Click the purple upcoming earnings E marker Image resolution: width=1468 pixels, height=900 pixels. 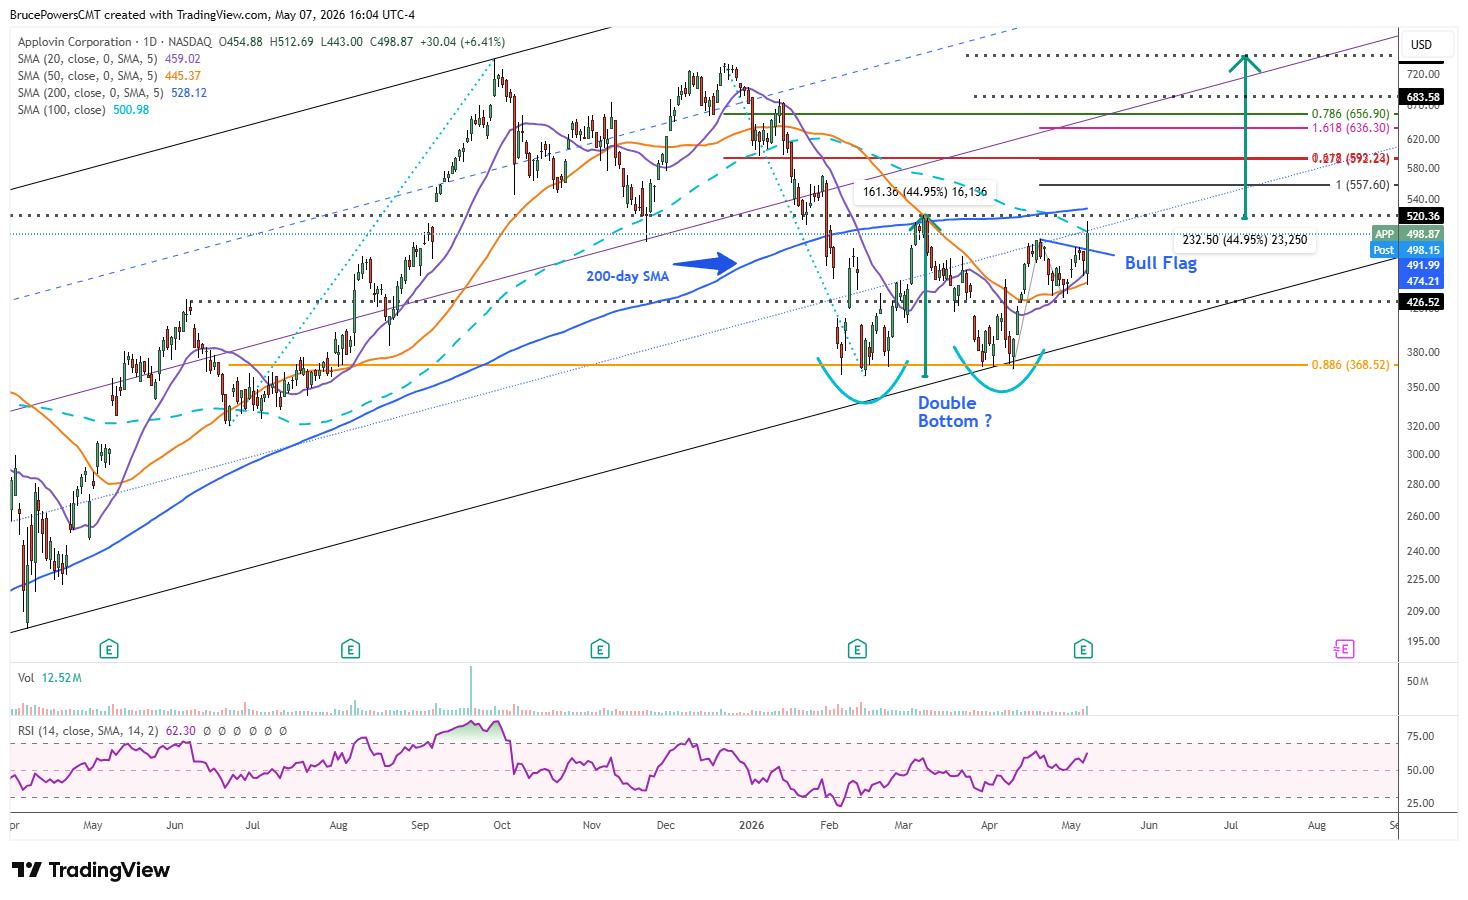pyautogui.click(x=1343, y=650)
